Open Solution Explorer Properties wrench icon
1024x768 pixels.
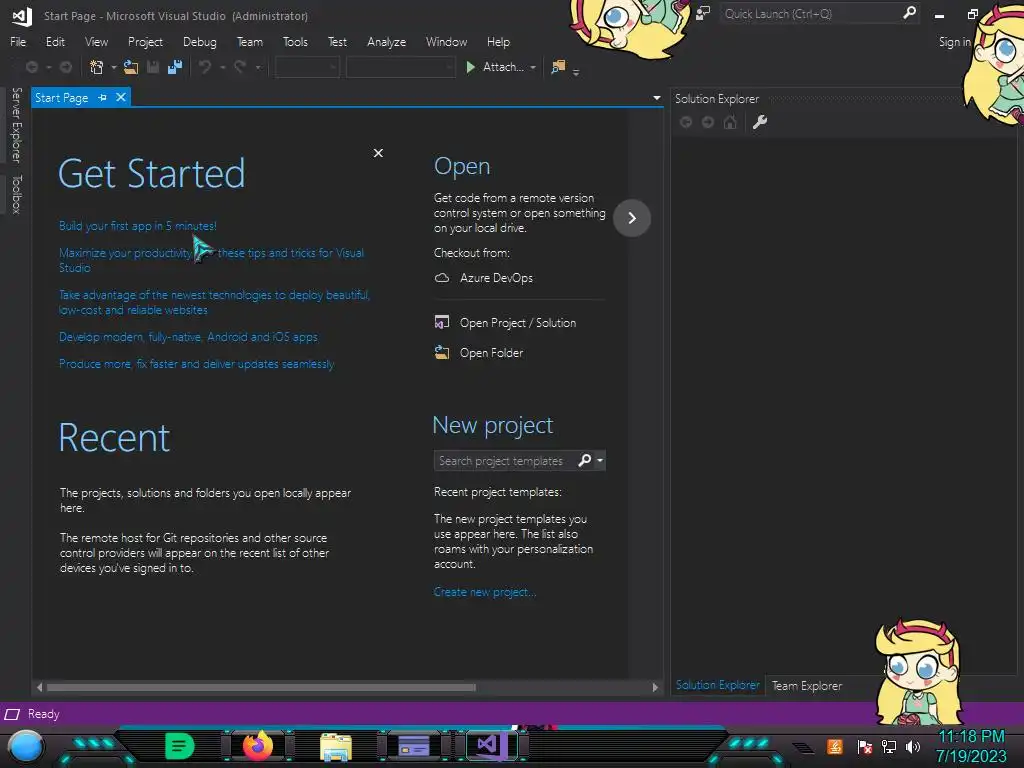pos(760,122)
